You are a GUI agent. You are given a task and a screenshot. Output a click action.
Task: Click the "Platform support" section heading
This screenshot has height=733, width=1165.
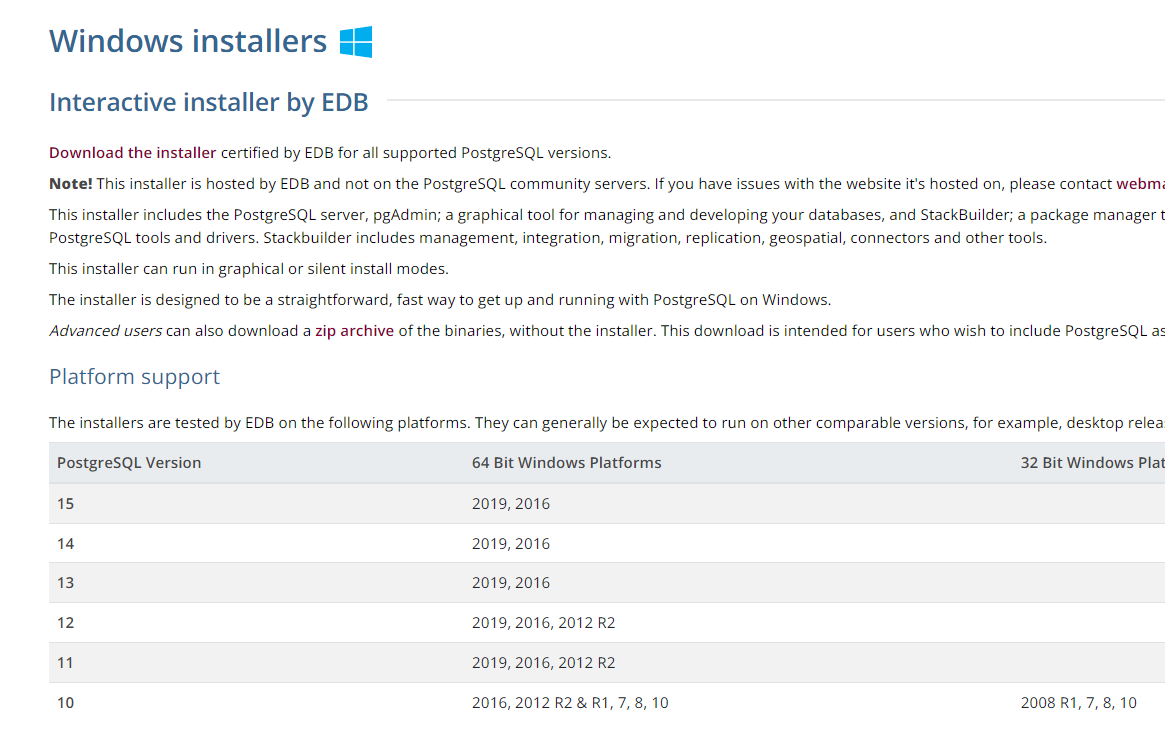(134, 377)
